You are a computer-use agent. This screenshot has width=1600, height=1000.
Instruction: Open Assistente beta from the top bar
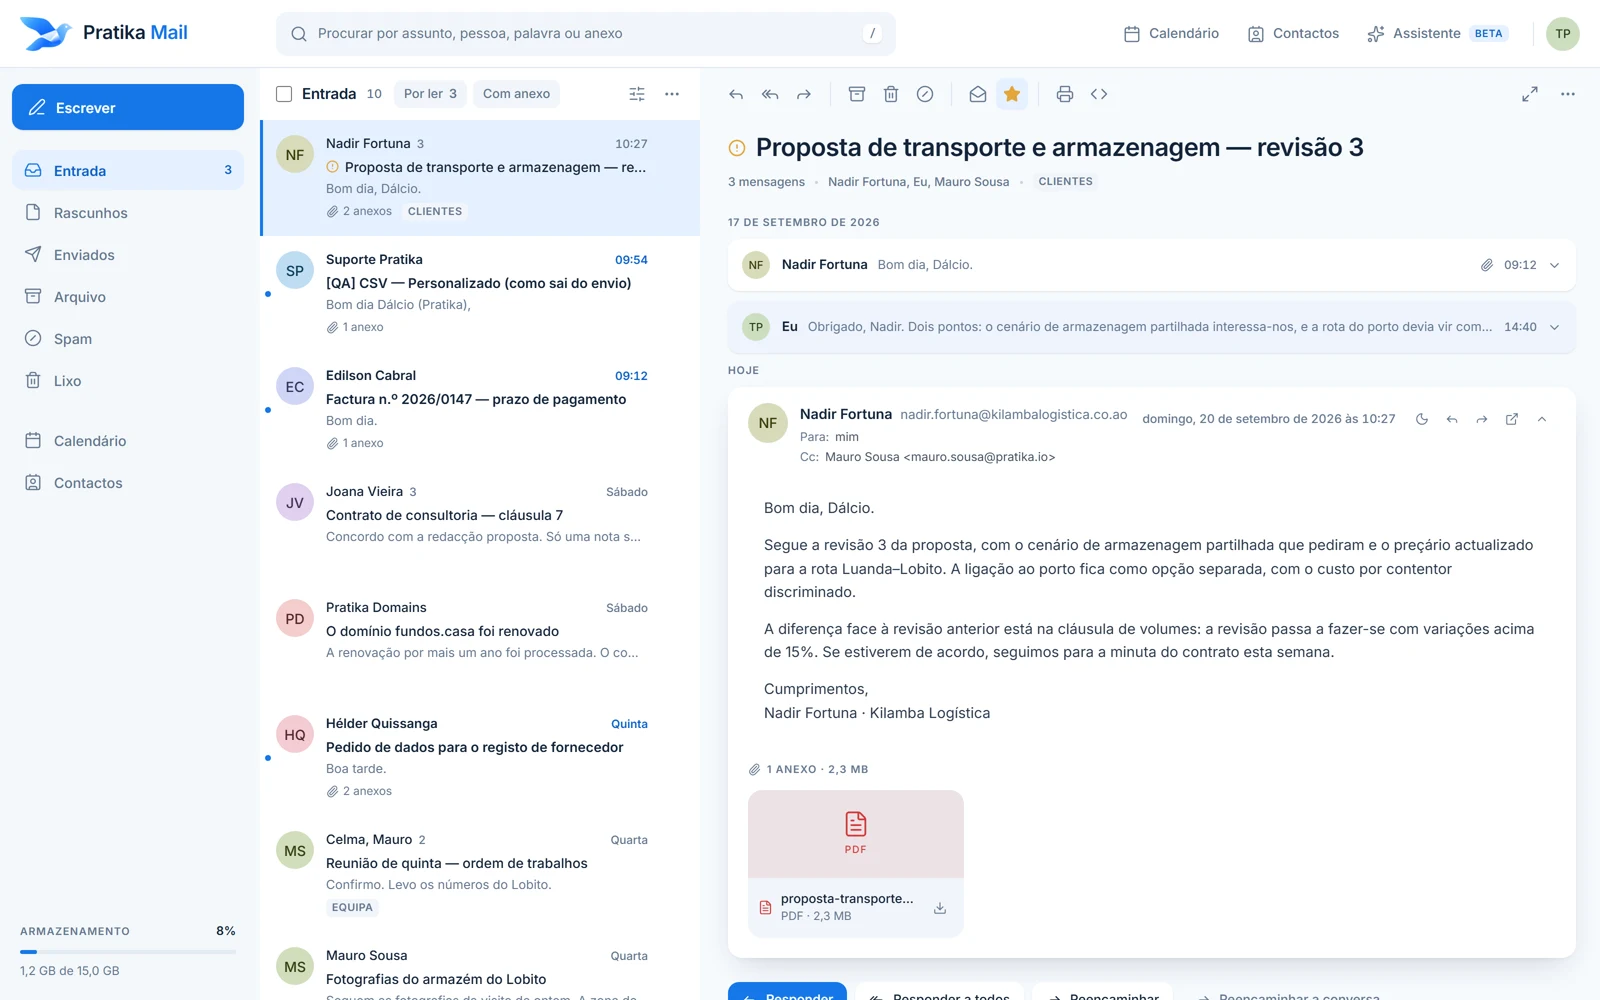[x=1437, y=33]
